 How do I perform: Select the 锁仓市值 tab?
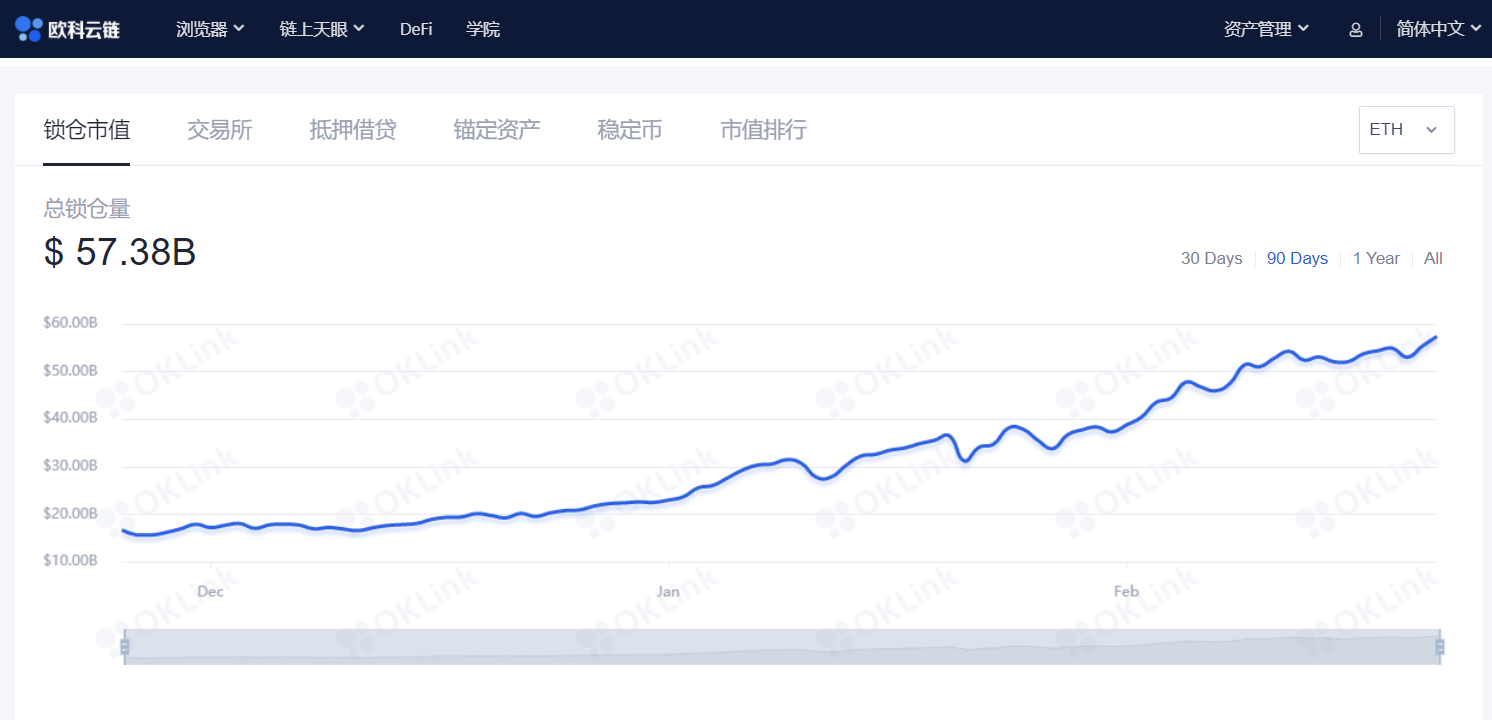[x=86, y=130]
